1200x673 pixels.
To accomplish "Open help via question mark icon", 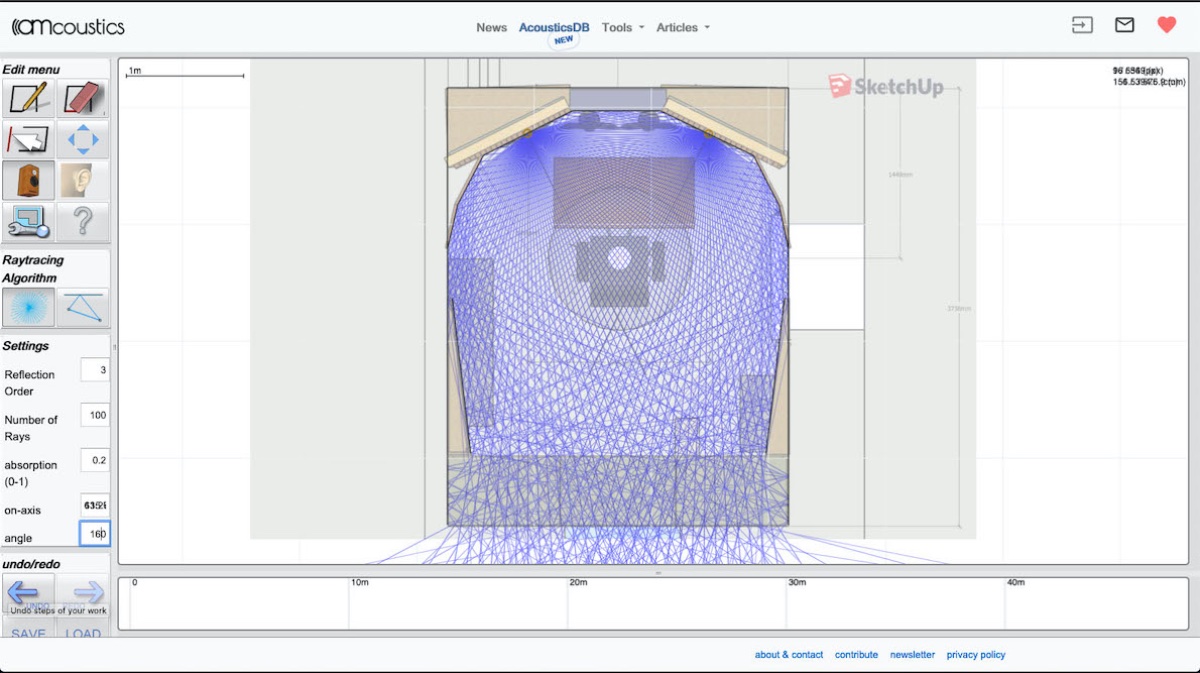I will (82, 221).
